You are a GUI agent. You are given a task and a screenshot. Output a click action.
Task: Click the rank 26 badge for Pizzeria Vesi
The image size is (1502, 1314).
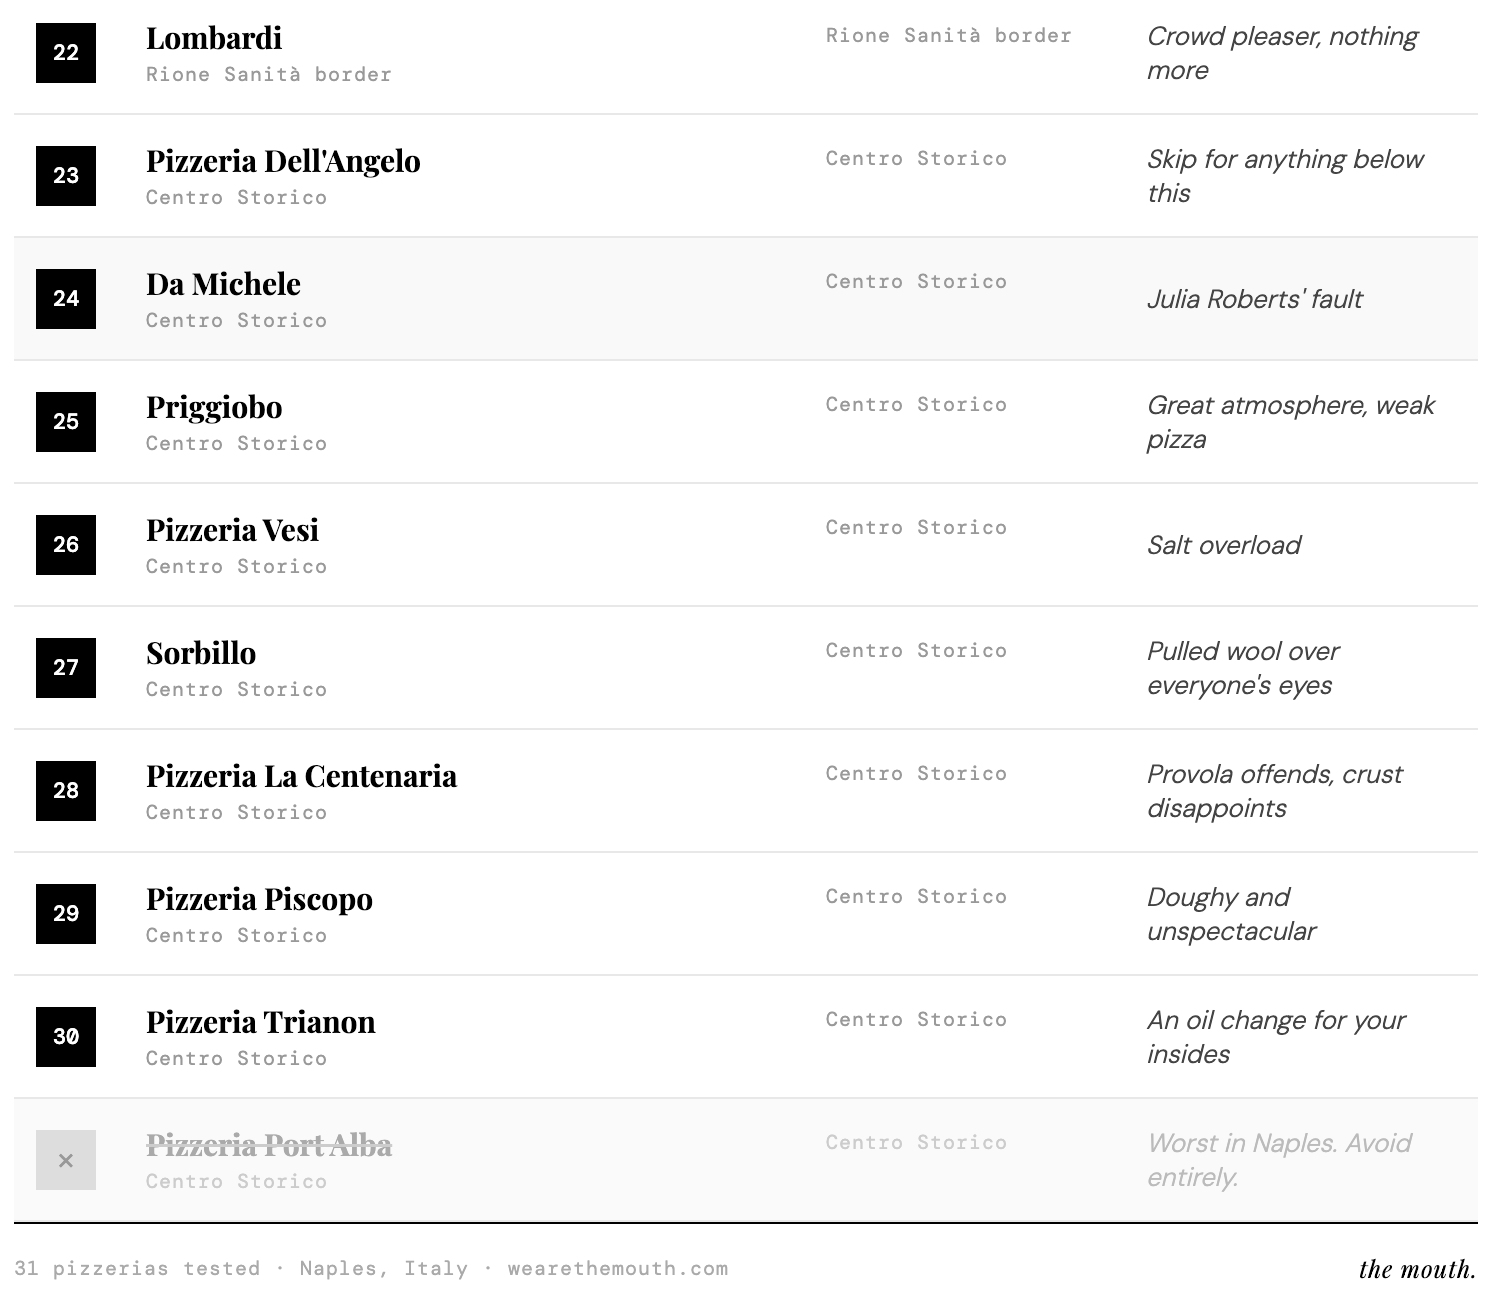pyautogui.click(x=66, y=545)
